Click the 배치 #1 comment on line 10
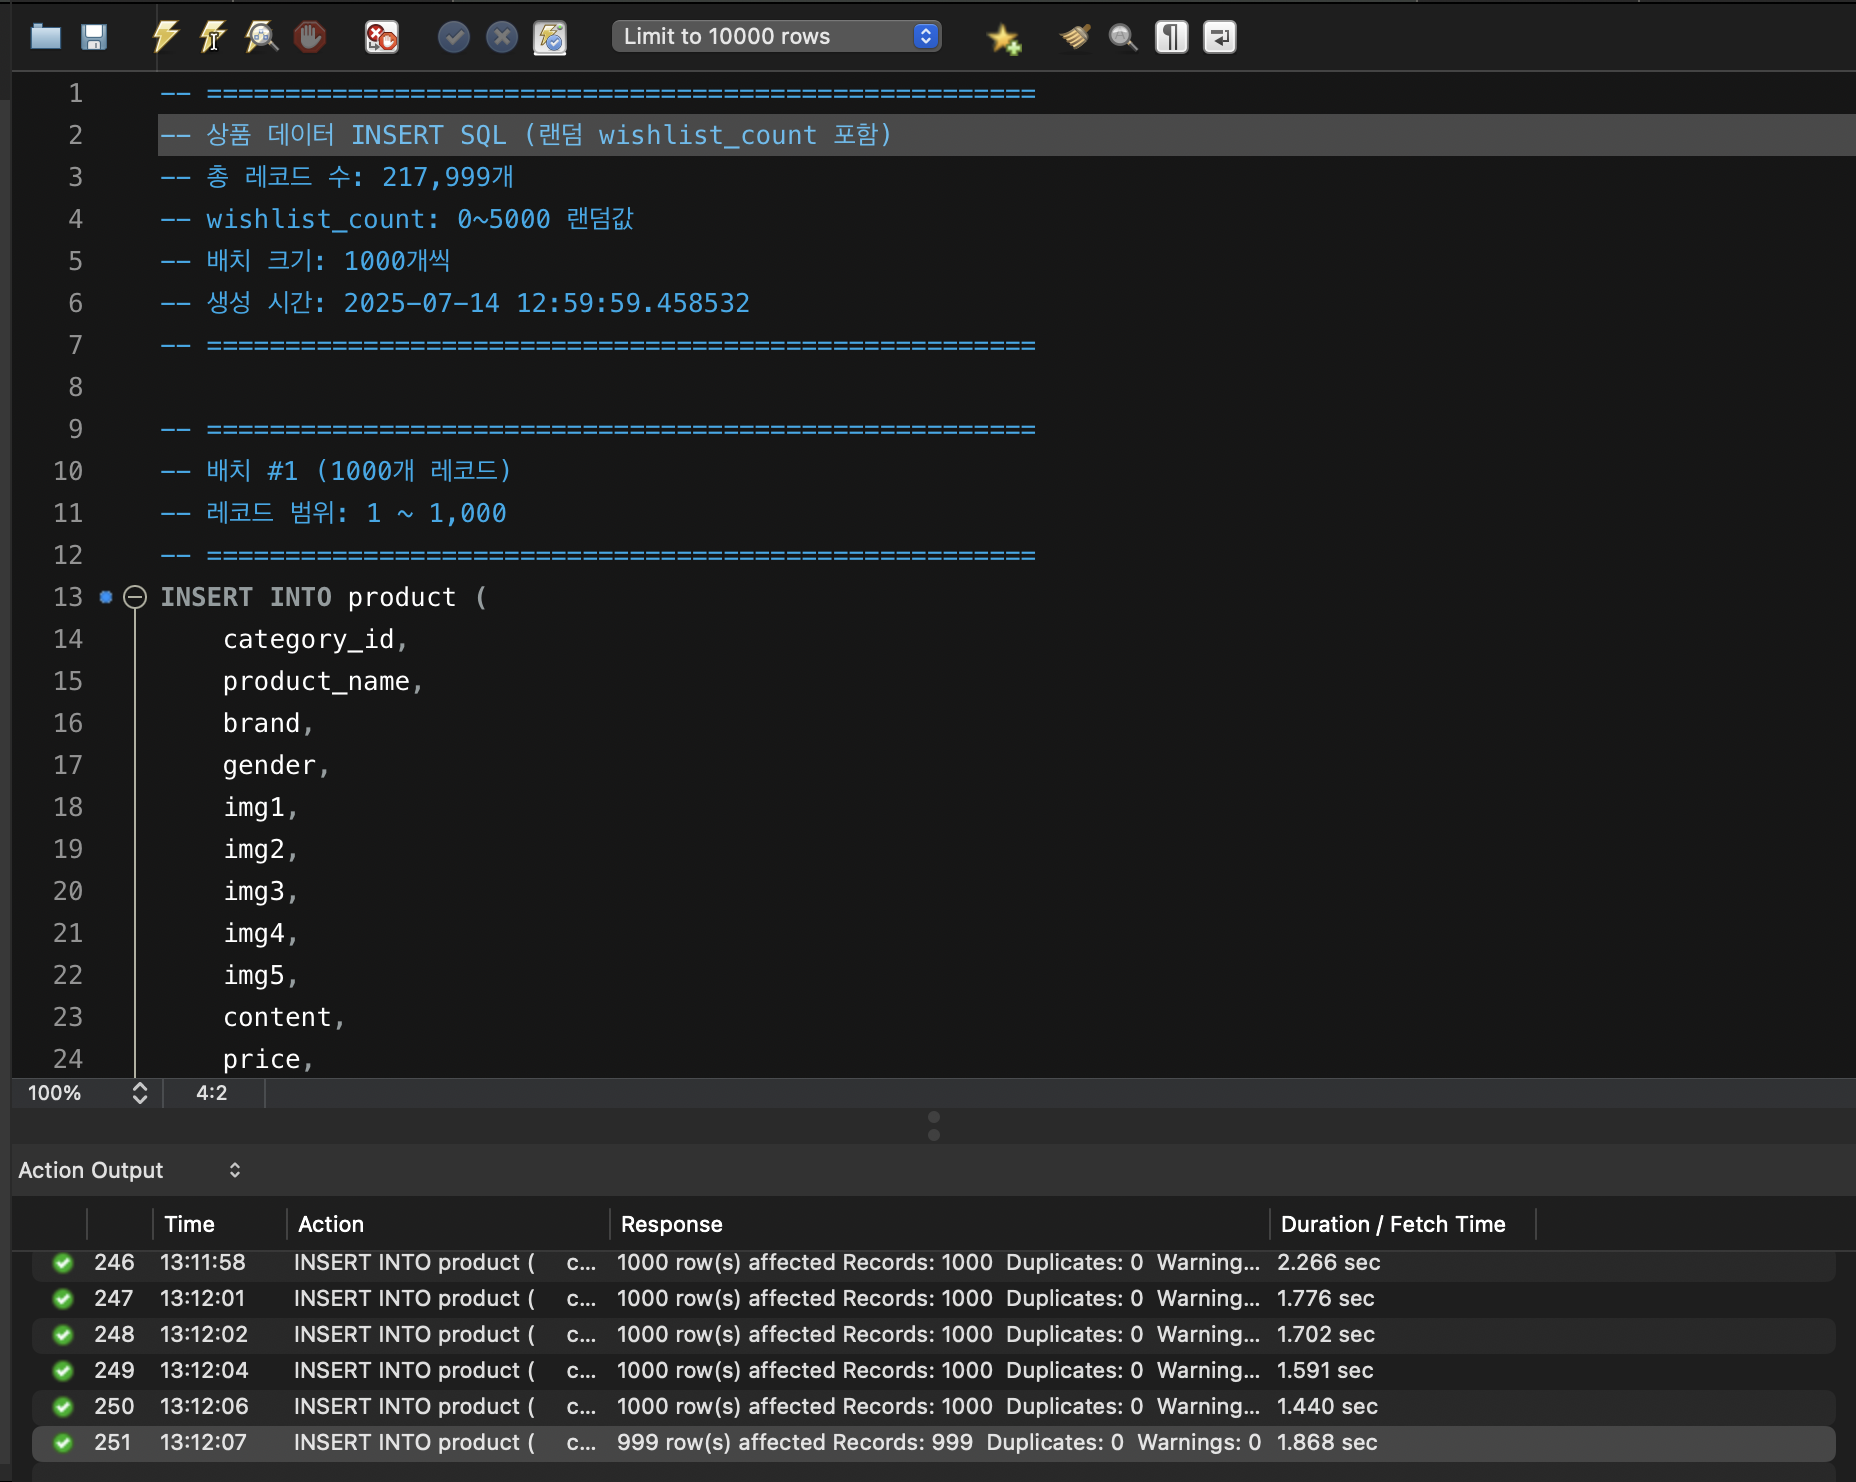The width and height of the screenshot is (1856, 1482). pos(336,471)
